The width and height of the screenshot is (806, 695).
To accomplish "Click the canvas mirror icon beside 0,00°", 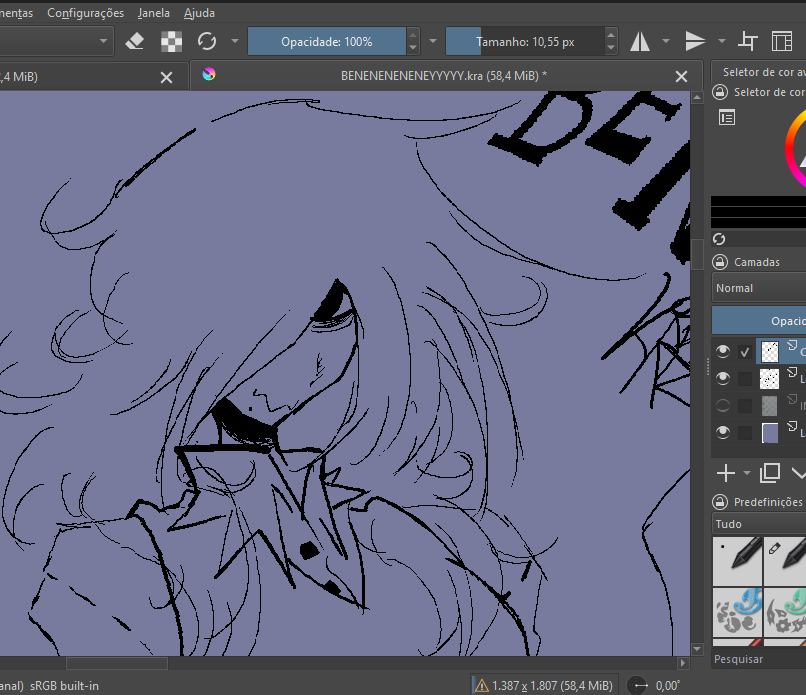I will [638, 685].
